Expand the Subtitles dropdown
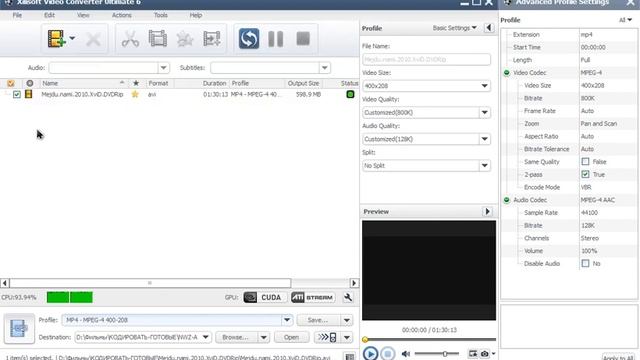The image size is (640, 360). point(324,68)
